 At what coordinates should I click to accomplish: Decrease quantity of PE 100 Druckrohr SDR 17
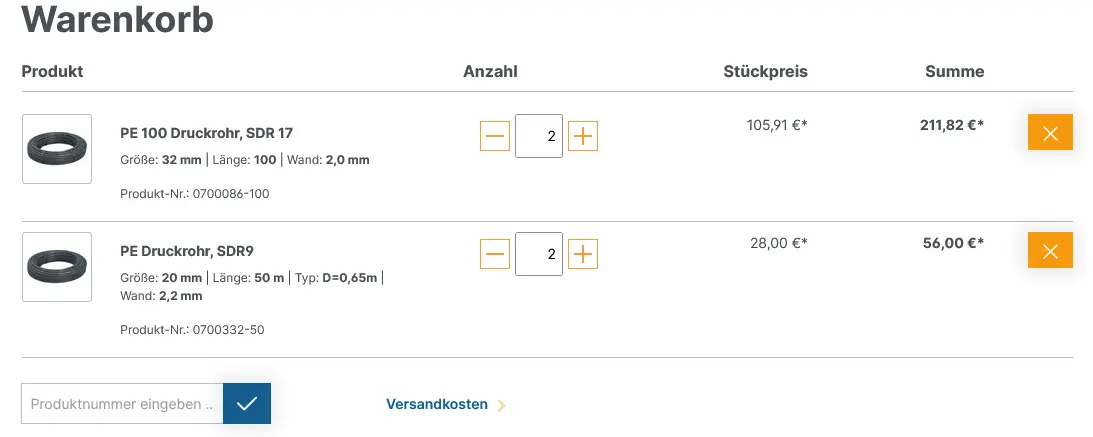495,136
